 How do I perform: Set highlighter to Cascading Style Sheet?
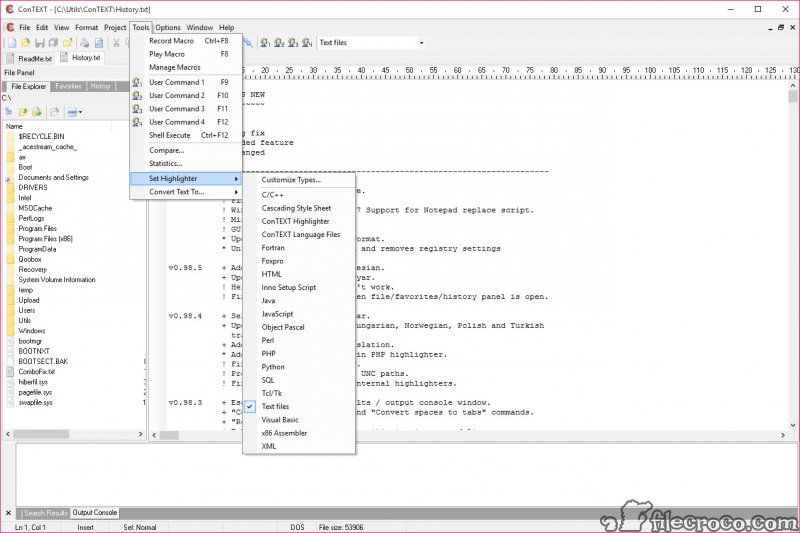pyautogui.click(x=299, y=208)
